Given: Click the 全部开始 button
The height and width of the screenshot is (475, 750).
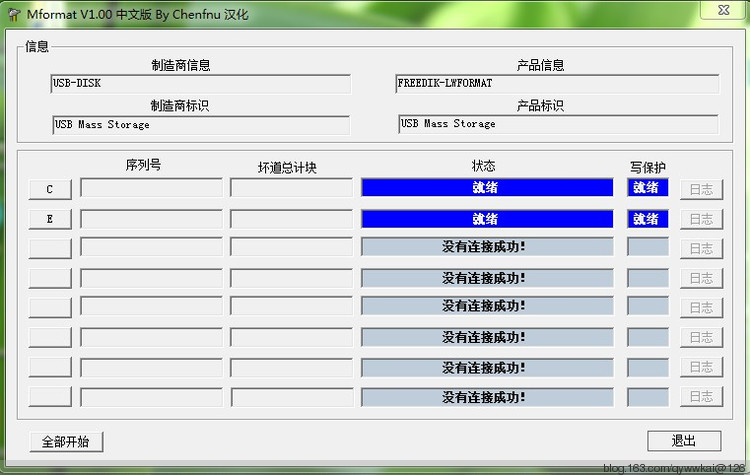Looking at the screenshot, I should coord(66,442).
